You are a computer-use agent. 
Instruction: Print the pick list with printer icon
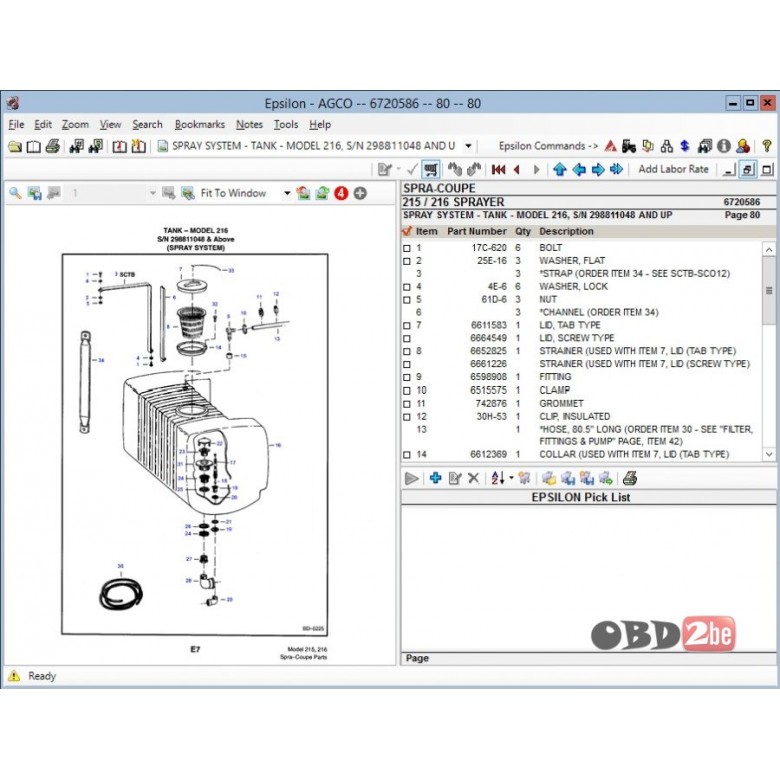pos(630,478)
